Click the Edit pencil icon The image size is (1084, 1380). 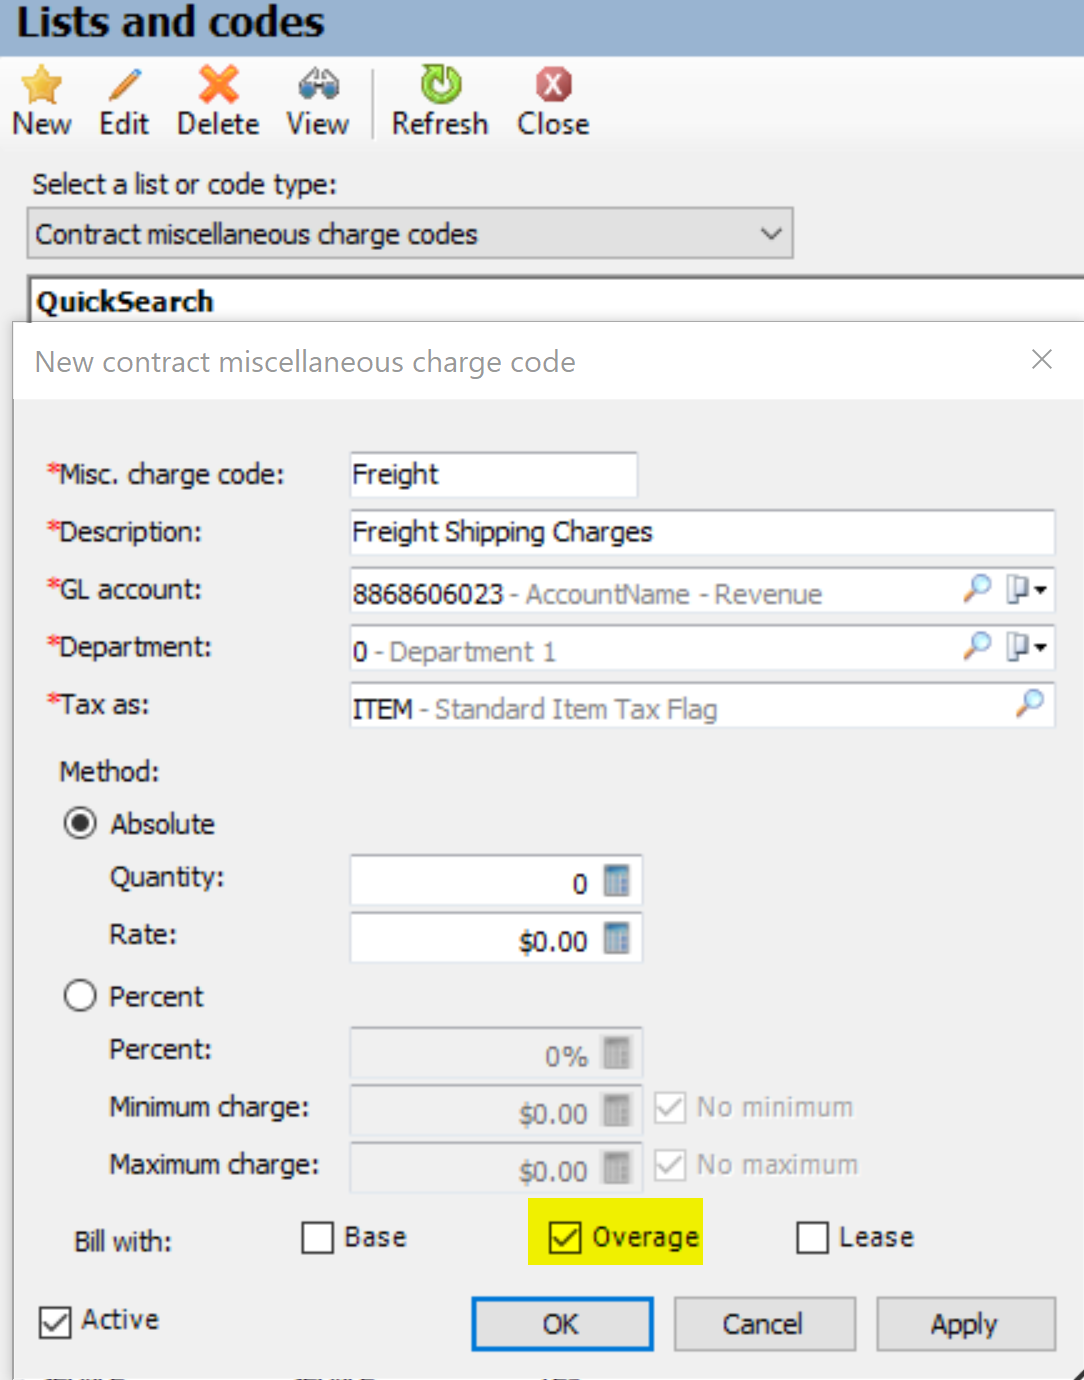click(124, 86)
